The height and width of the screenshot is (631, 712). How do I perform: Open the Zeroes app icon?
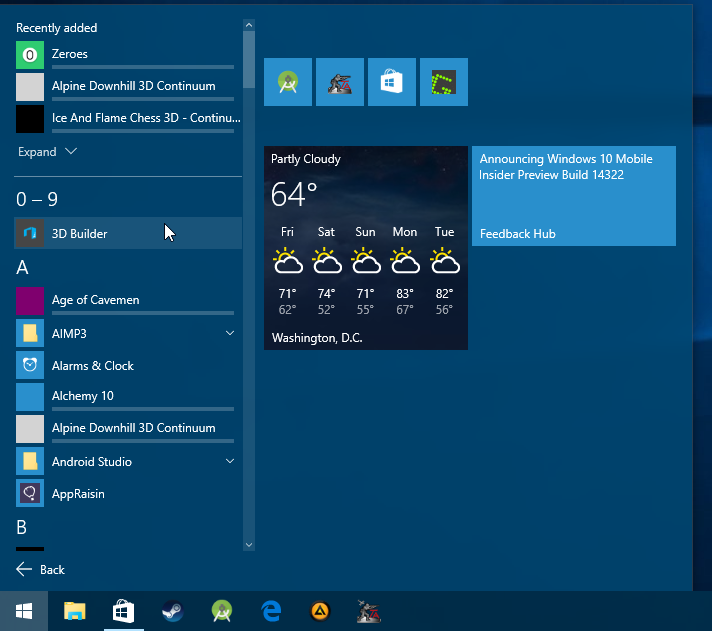tap(30, 55)
